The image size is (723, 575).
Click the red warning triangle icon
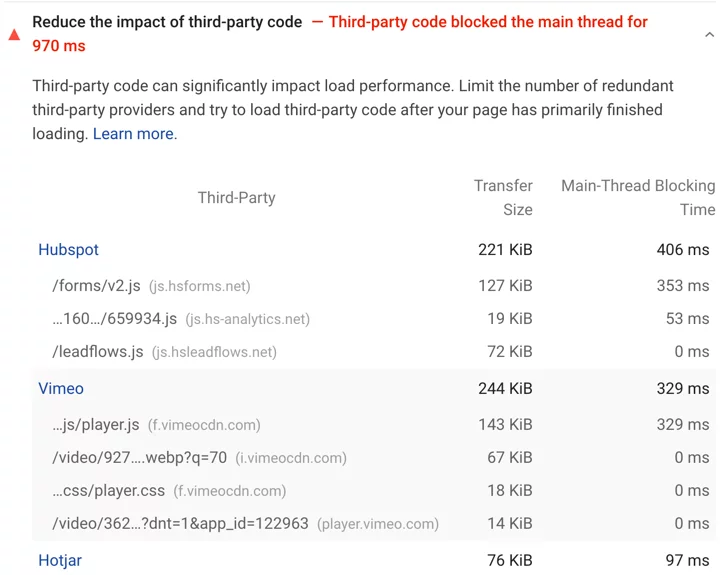pos(14,34)
